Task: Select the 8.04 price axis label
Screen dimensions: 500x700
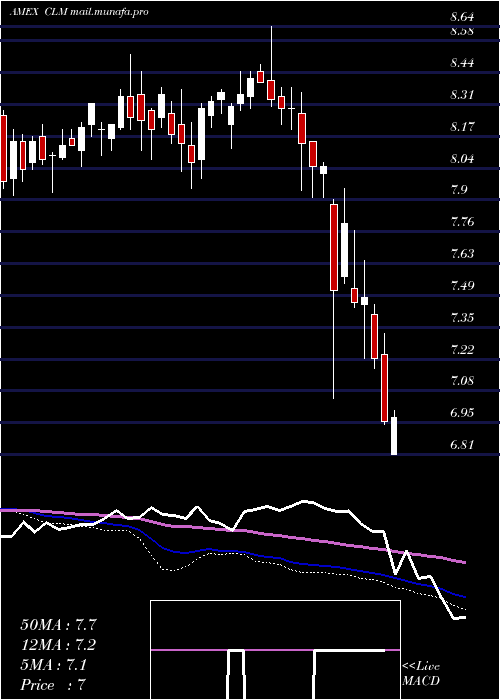Action: [x=462, y=158]
